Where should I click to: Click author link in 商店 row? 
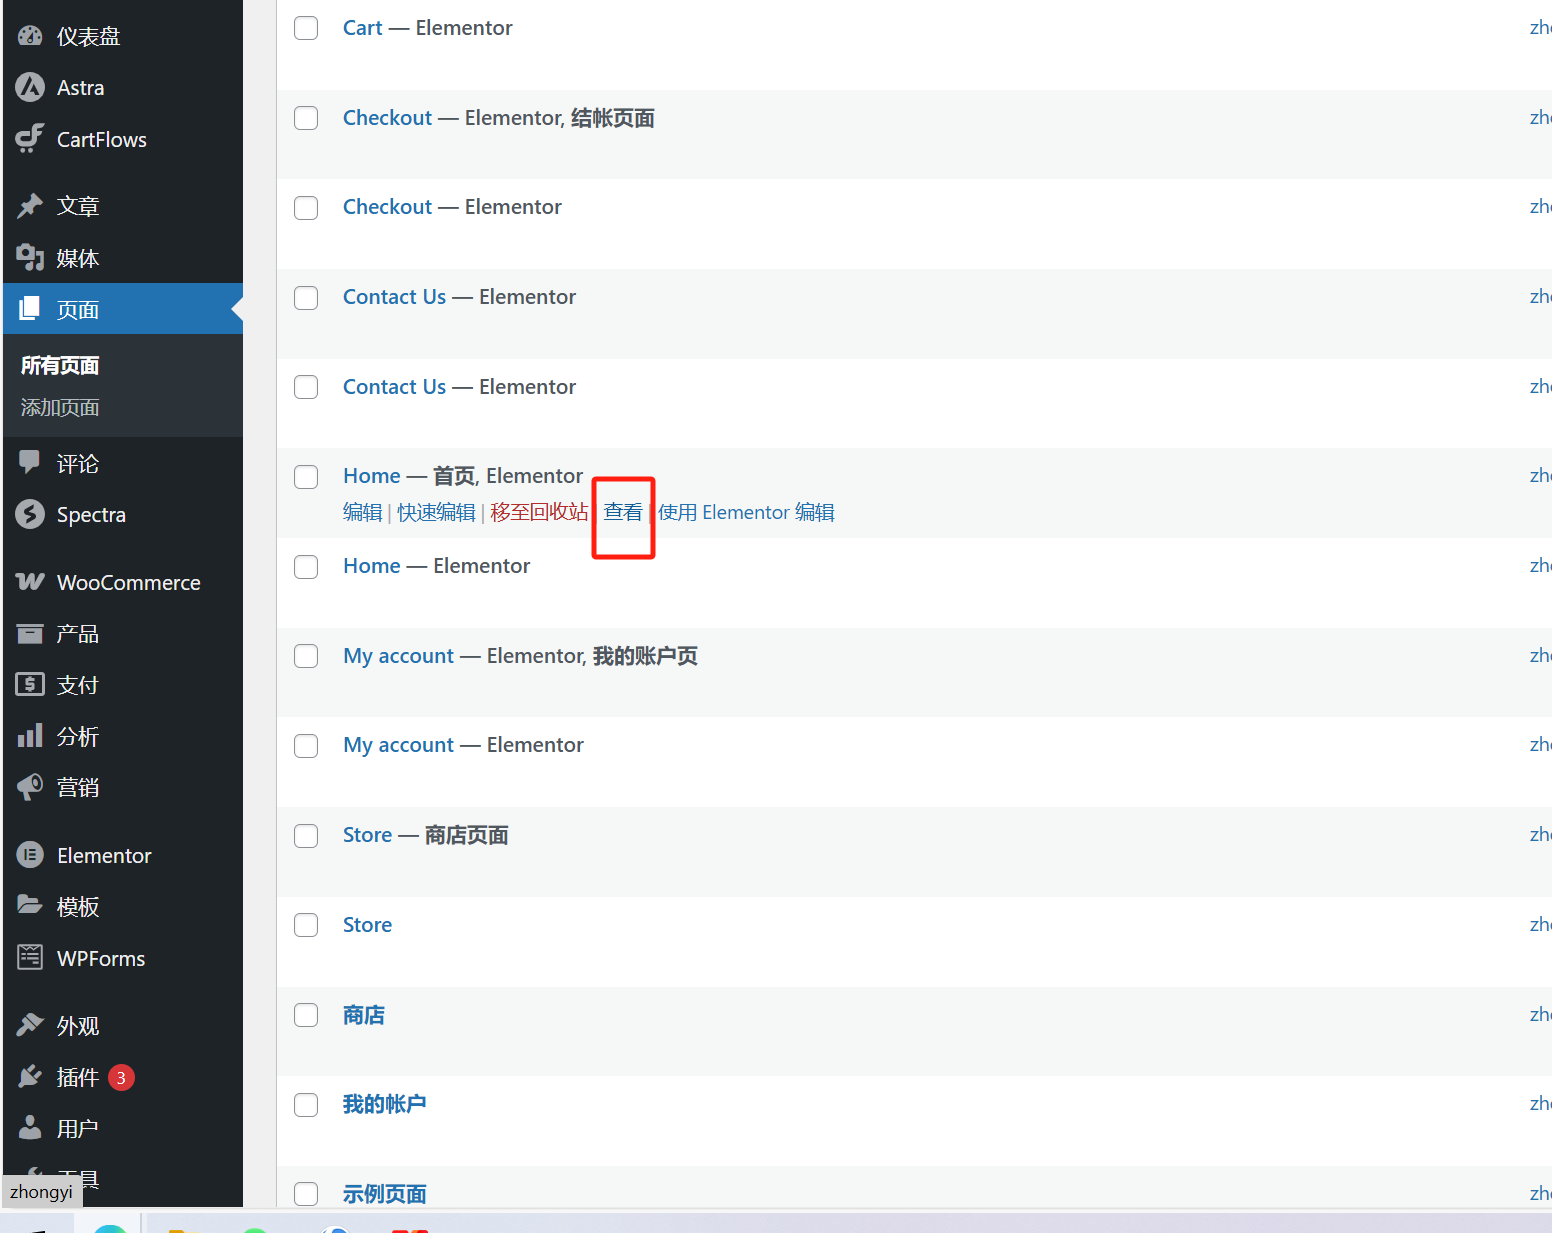[1540, 1015]
